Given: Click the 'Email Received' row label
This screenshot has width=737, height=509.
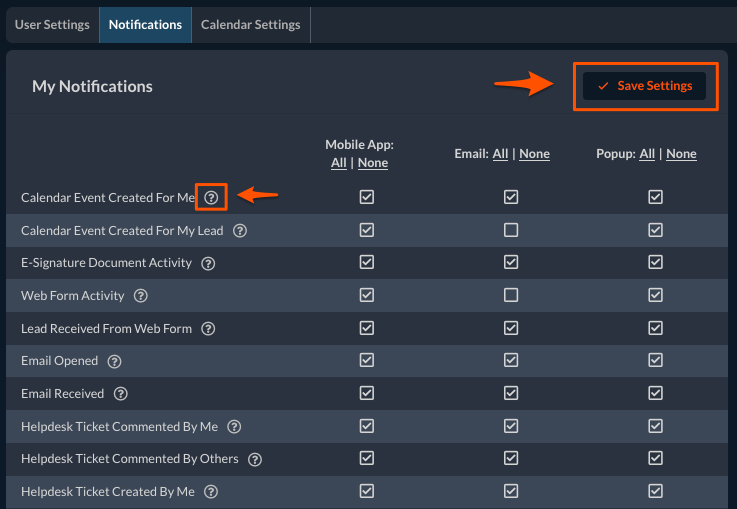Looking at the screenshot, I should point(63,394).
